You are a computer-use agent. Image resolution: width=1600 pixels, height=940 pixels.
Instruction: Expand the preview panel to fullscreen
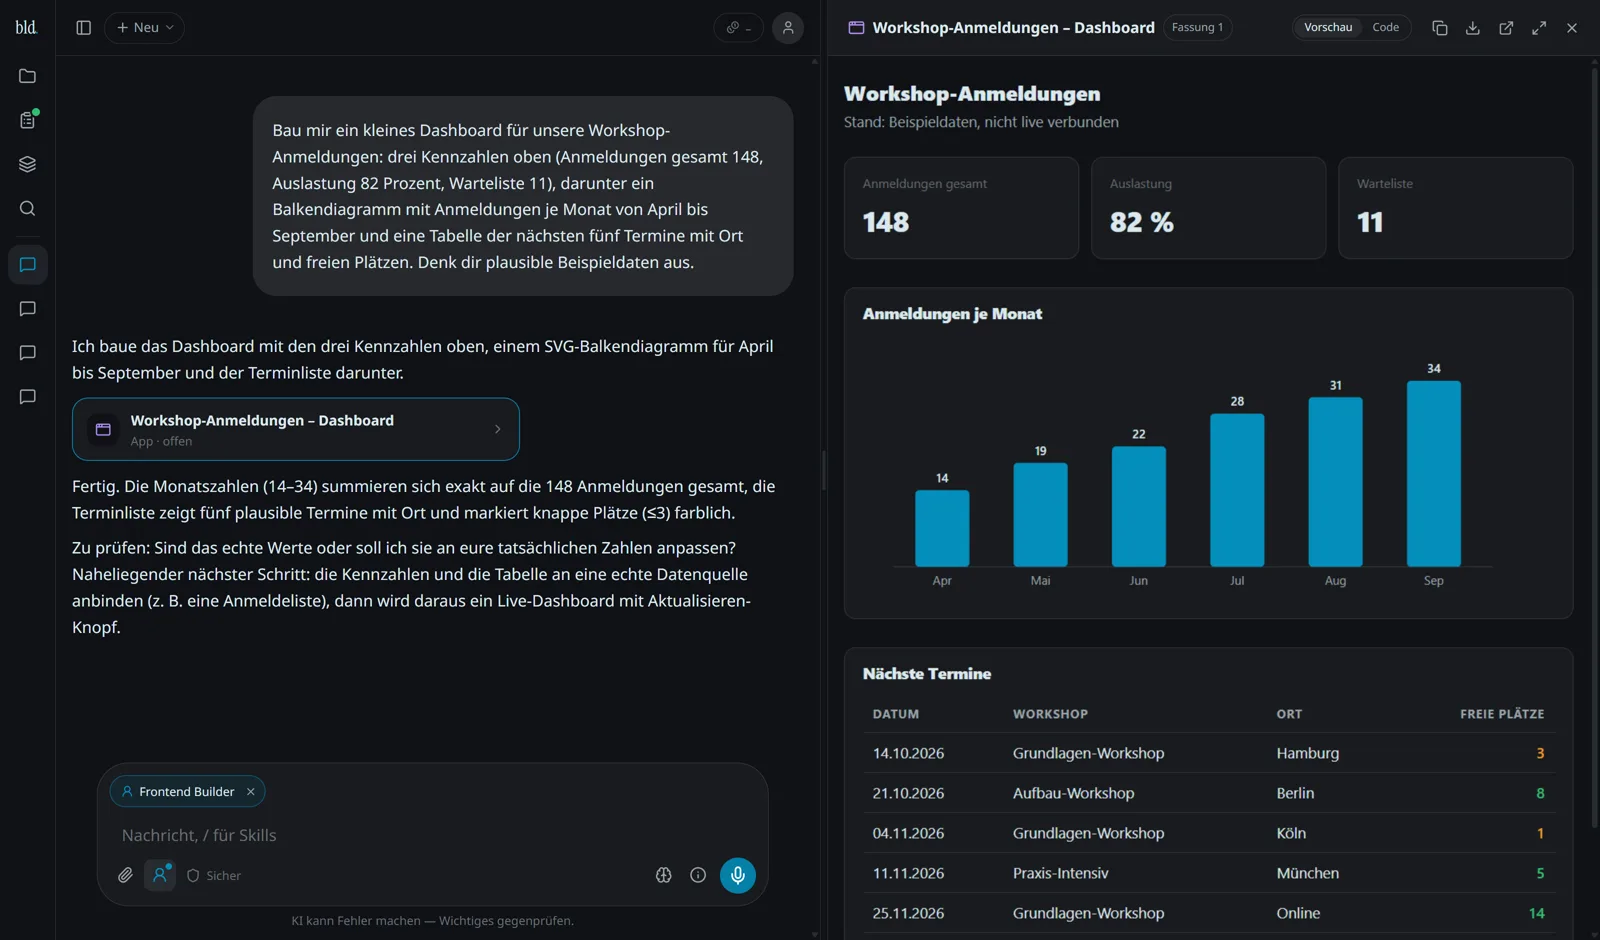click(x=1539, y=28)
